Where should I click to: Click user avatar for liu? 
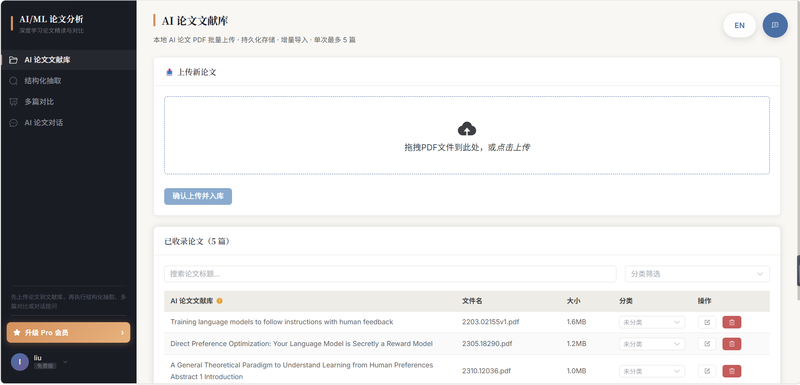click(19, 362)
